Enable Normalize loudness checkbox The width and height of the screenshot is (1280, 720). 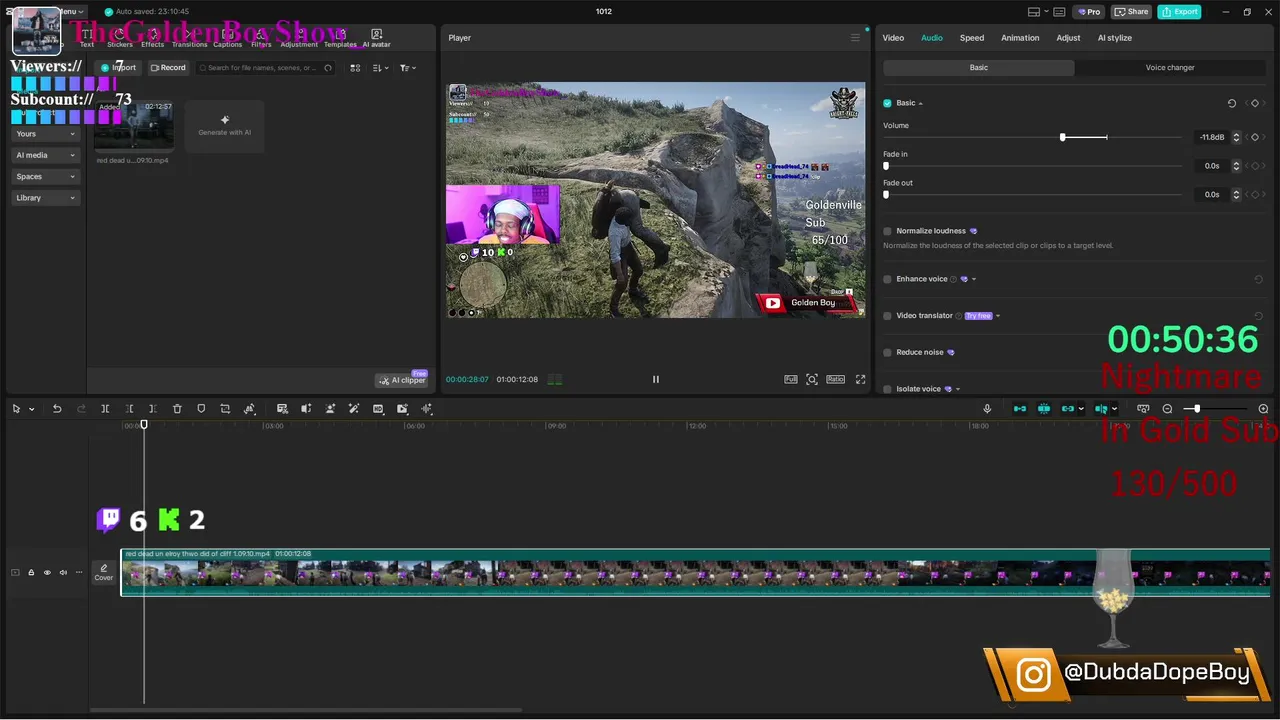tap(887, 231)
